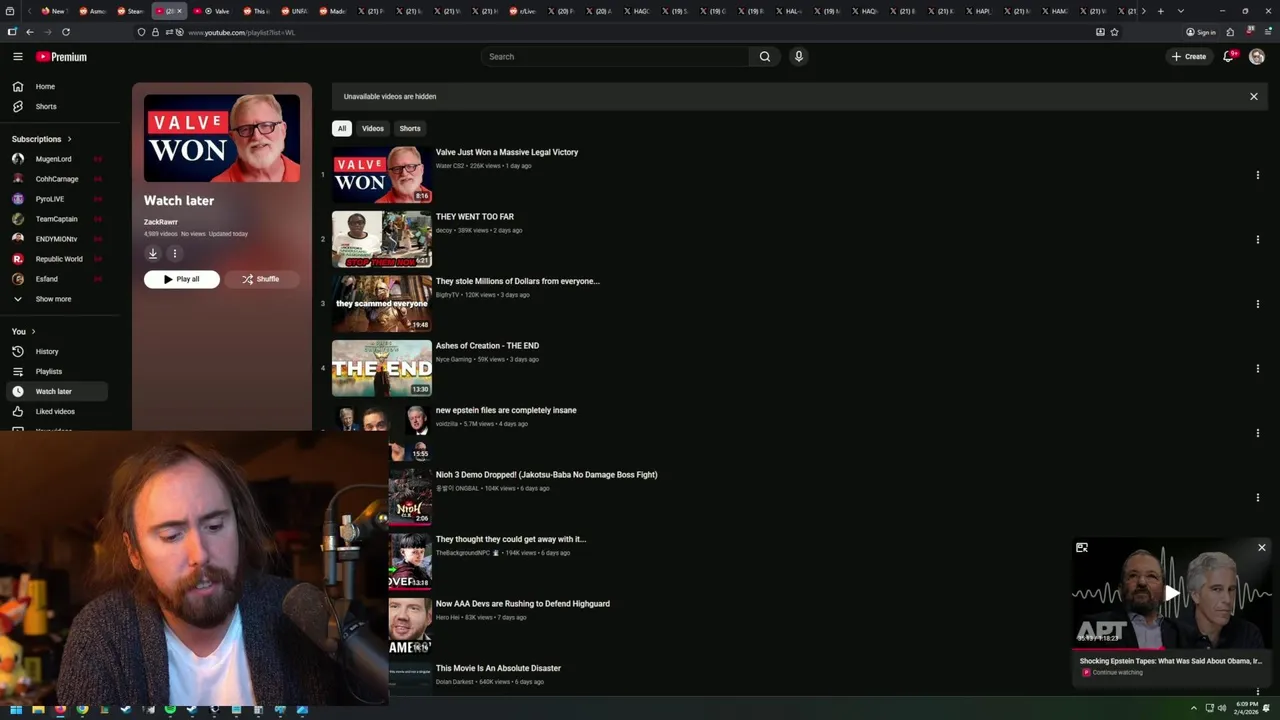Viewport: 1280px width, 720px height.
Task: Dismiss the unavailable videos hidden banner
Action: [1254, 97]
